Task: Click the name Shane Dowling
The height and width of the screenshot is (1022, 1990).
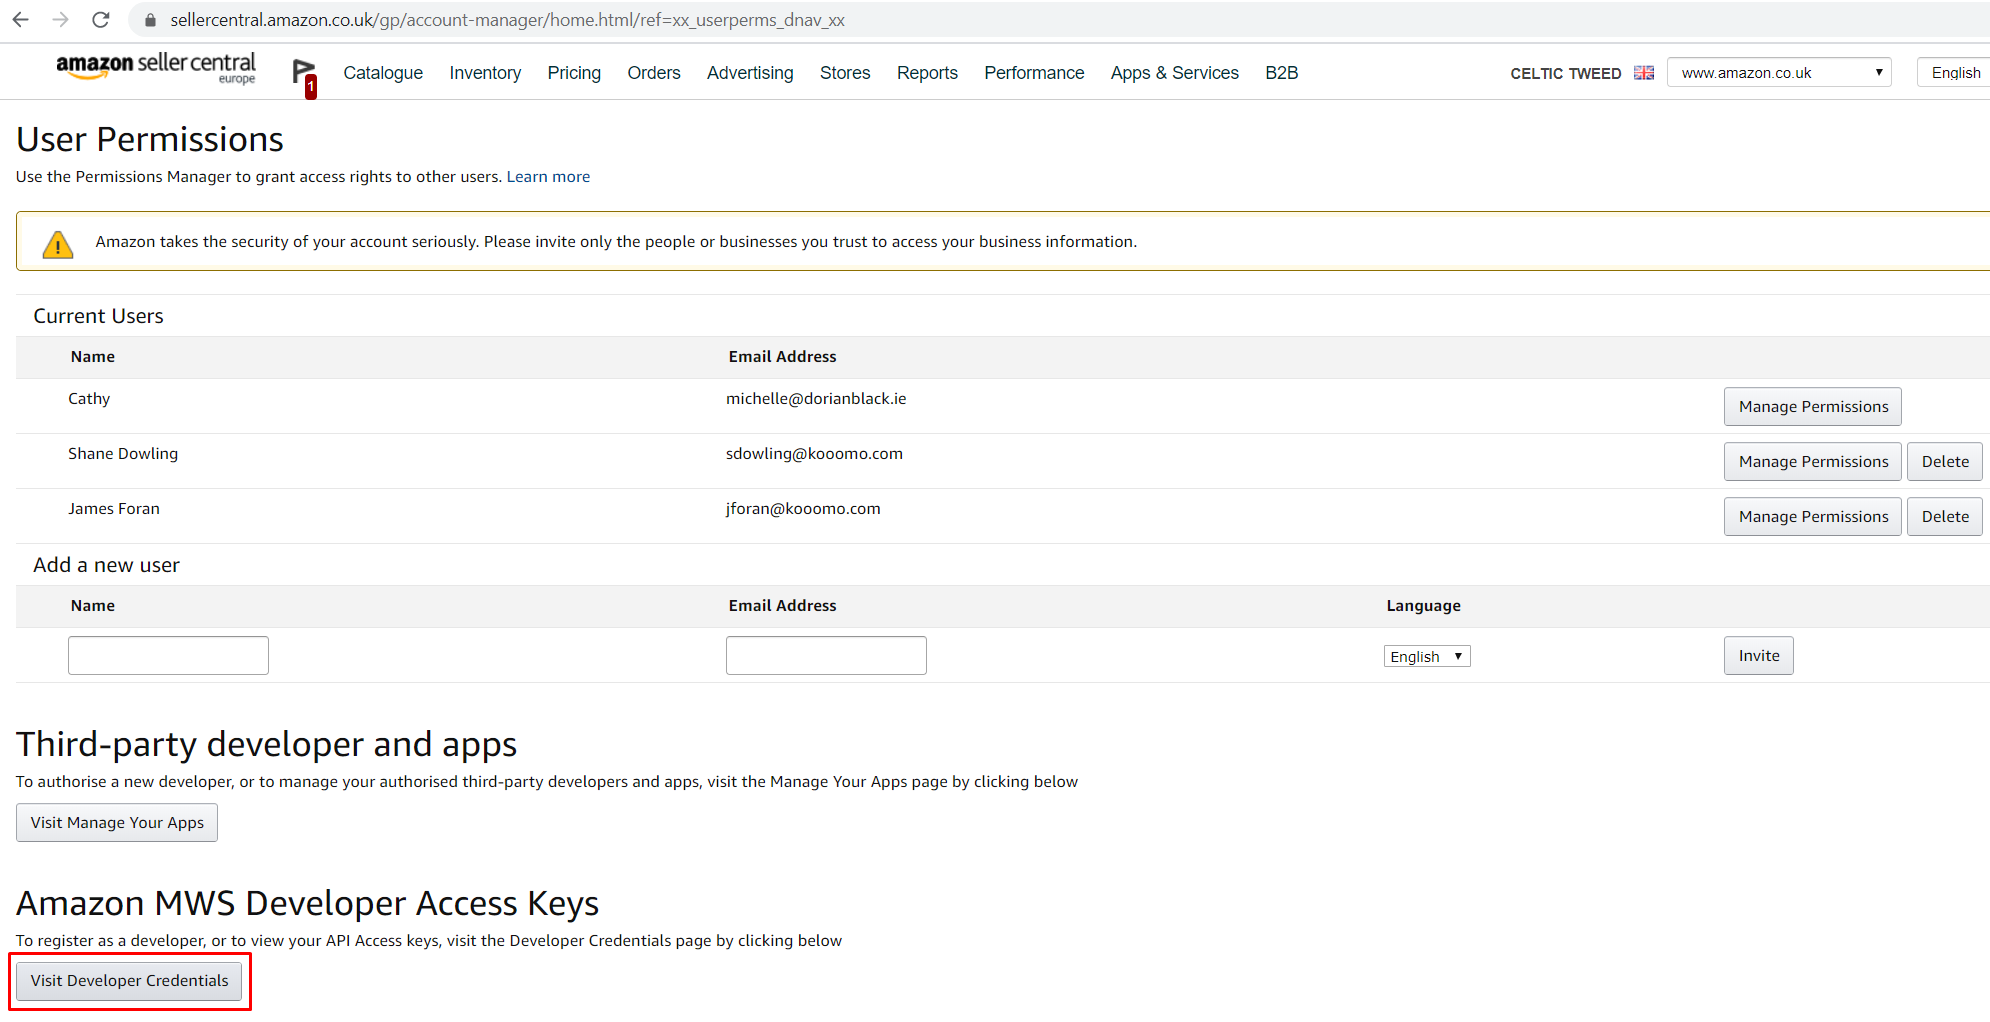Action: tap(123, 453)
